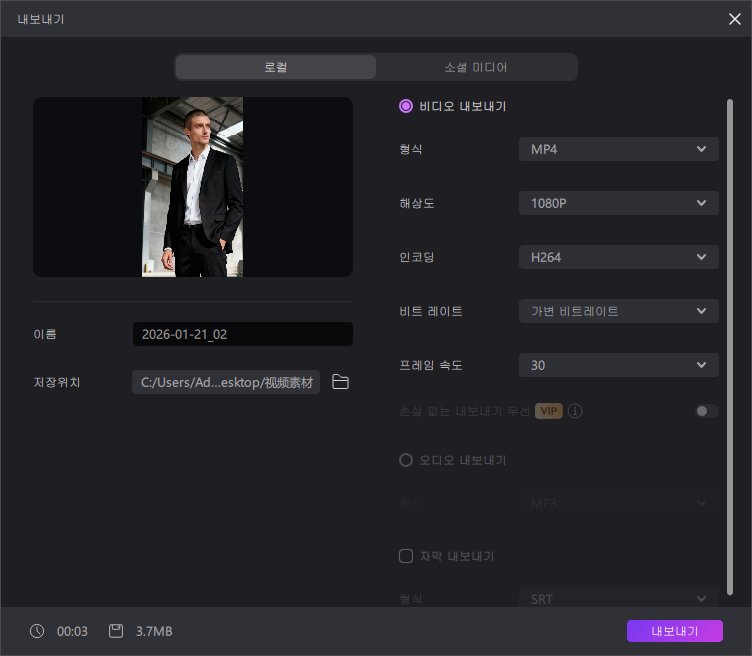Click the clock duration icon
The width and height of the screenshot is (752, 656).
tap(37, 631)
